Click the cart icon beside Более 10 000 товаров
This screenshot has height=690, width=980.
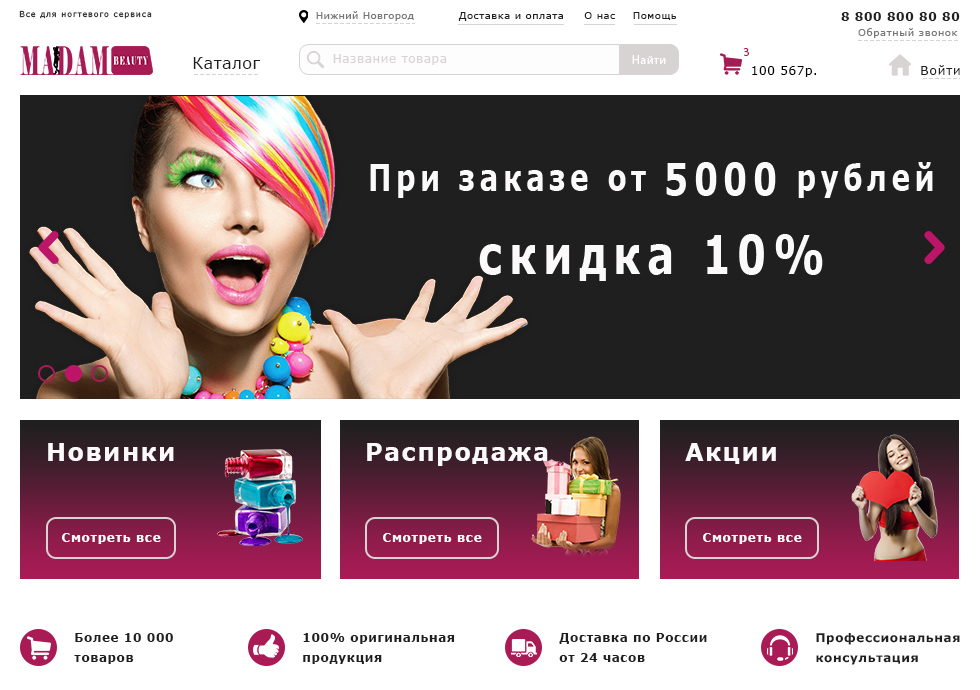click(39, 648)
